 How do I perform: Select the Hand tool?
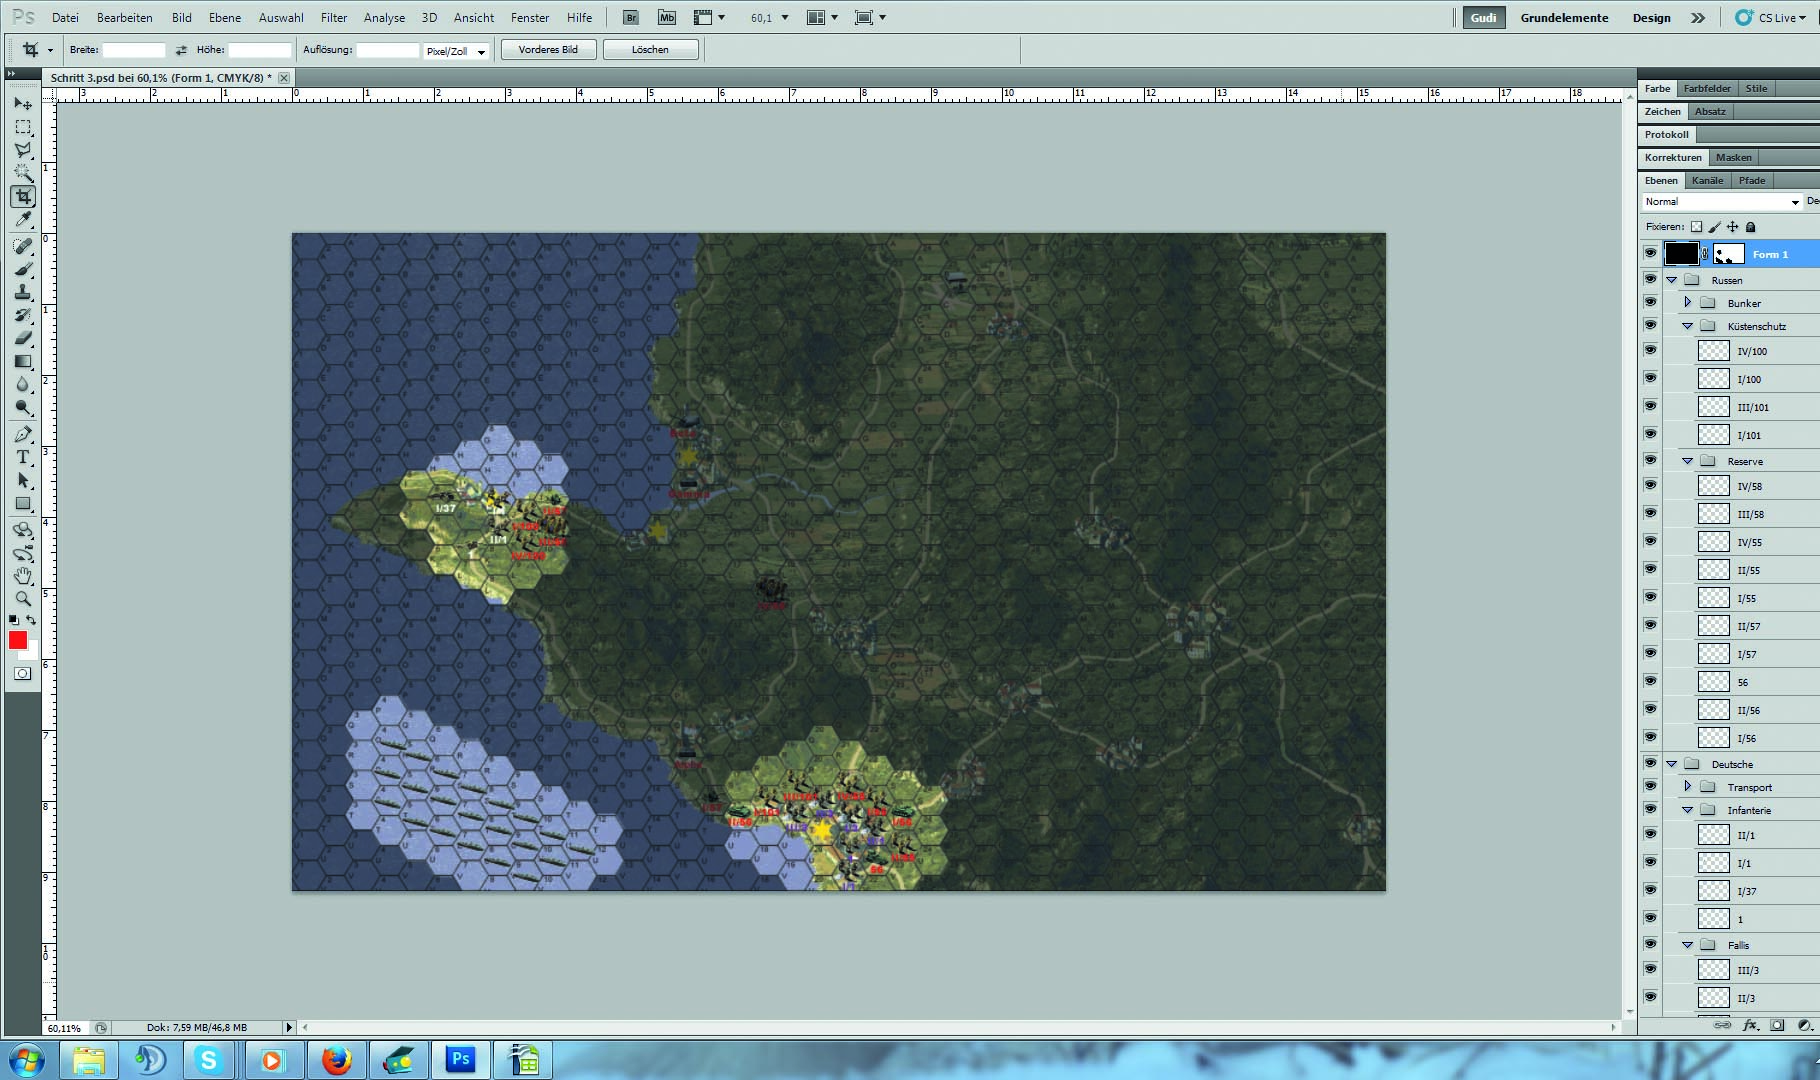coord(23,576)
